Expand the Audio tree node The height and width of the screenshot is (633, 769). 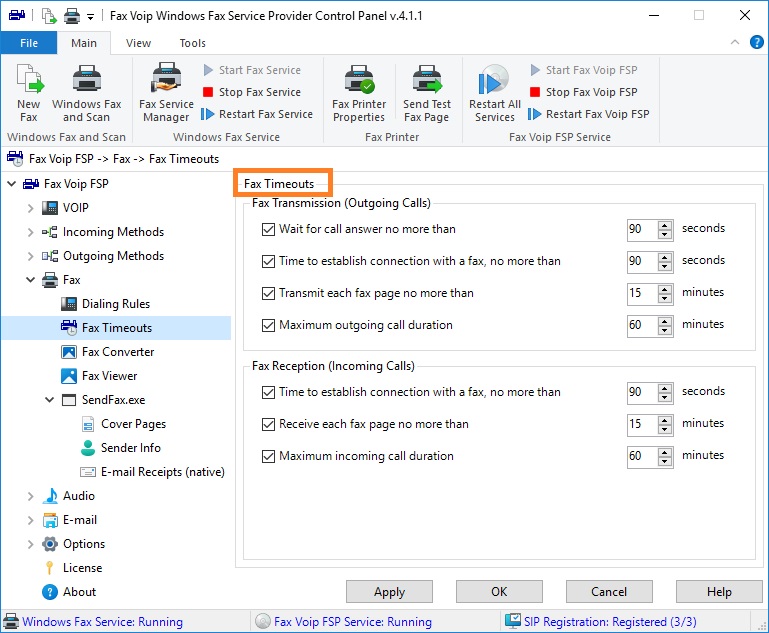(x=30, y=496)
